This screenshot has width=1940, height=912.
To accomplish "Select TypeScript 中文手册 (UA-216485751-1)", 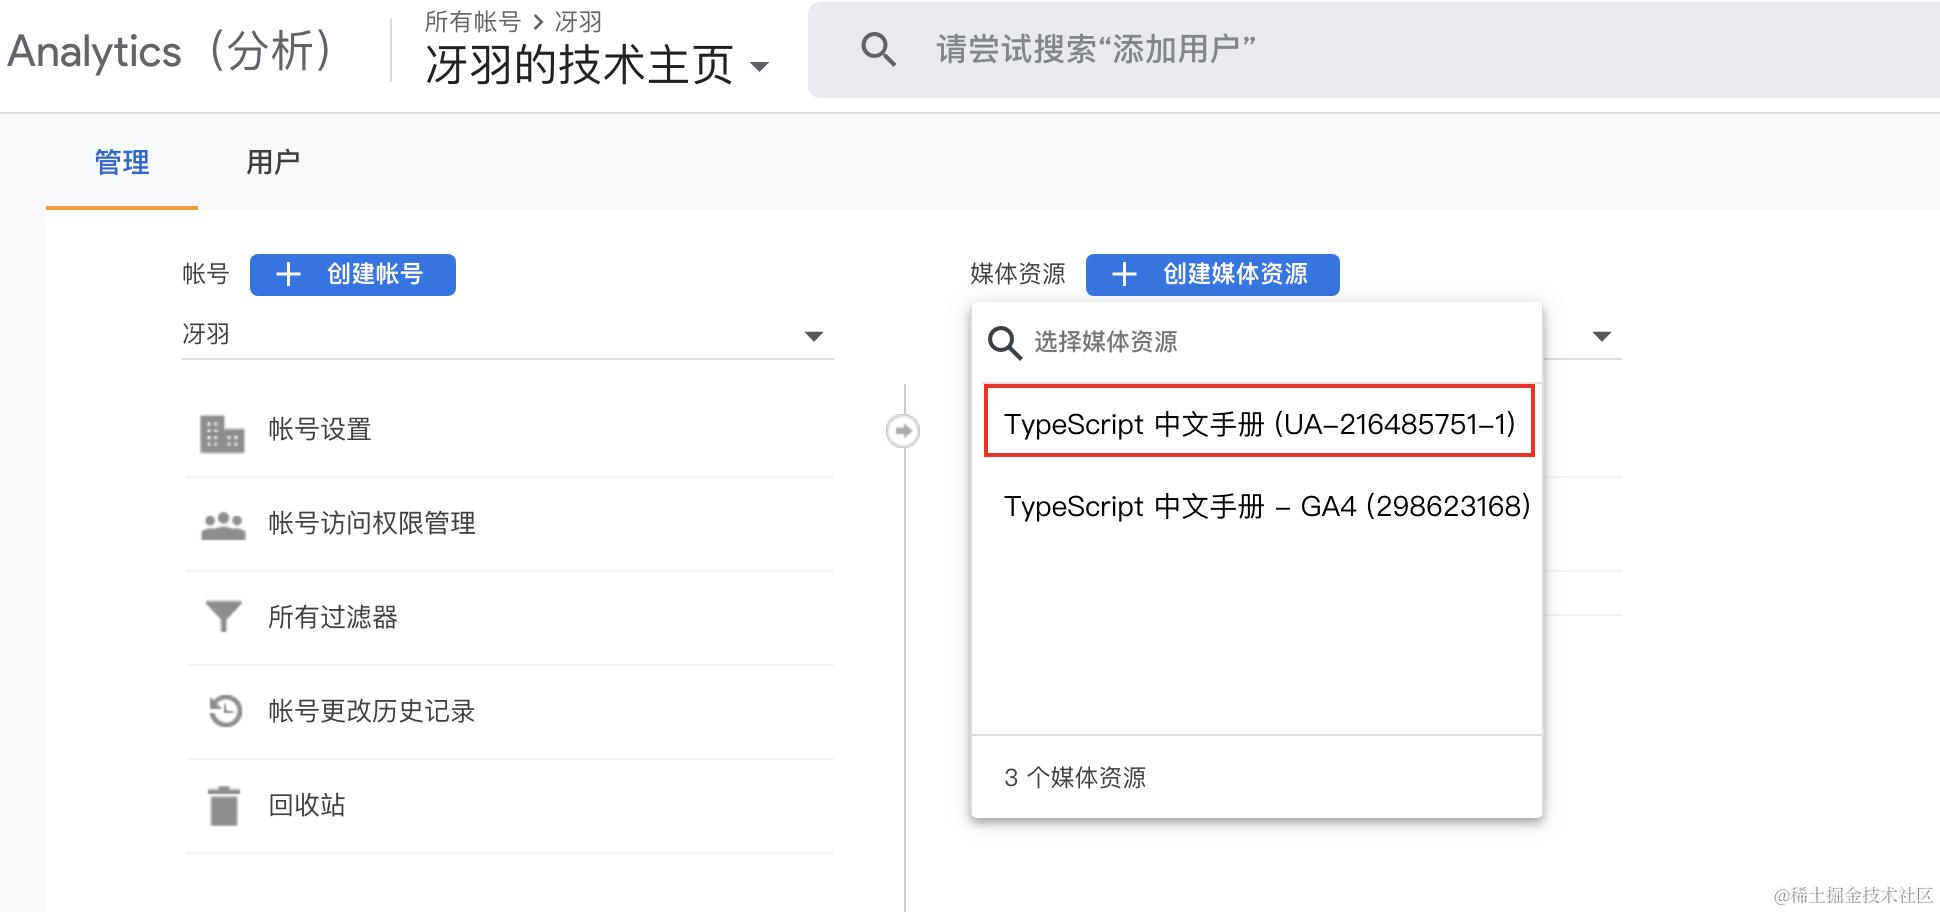I will (x=1259, y=424).
